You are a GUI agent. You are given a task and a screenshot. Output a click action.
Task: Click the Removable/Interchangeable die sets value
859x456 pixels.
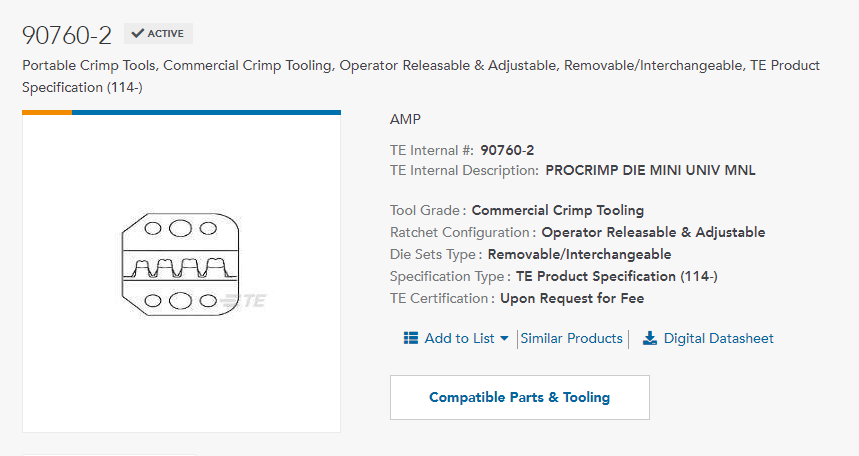pos(579,254)
